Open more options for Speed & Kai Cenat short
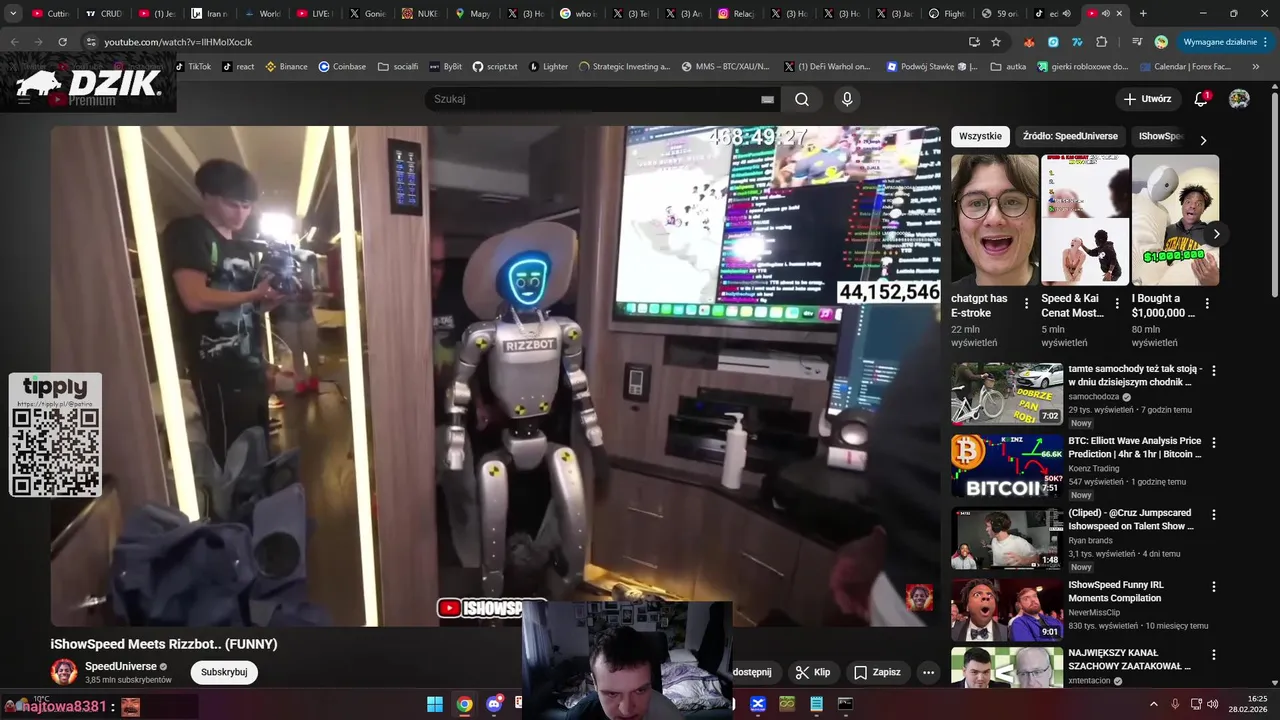Image resolution: width=1280 pixels, height=720 pixels. click(x=1116, y=303)
